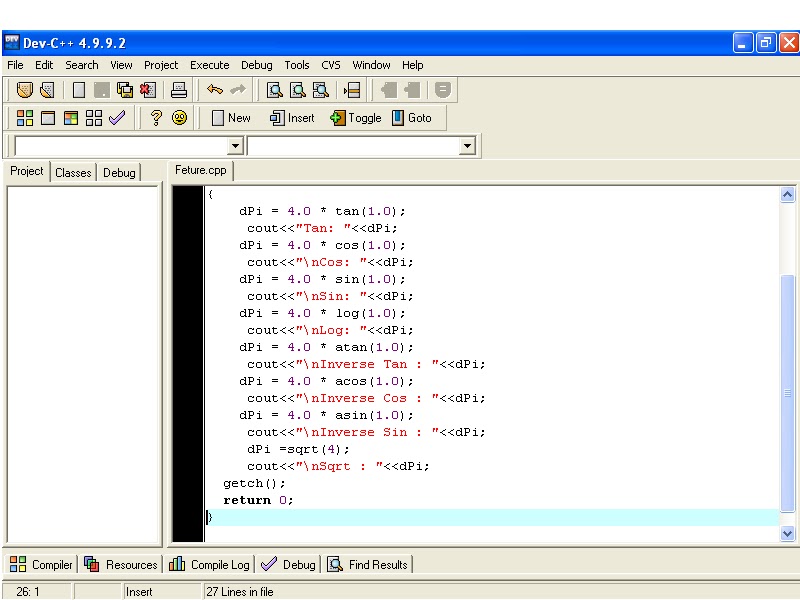Click the Run window icon

pyautogui.click(x=47, y=118)
